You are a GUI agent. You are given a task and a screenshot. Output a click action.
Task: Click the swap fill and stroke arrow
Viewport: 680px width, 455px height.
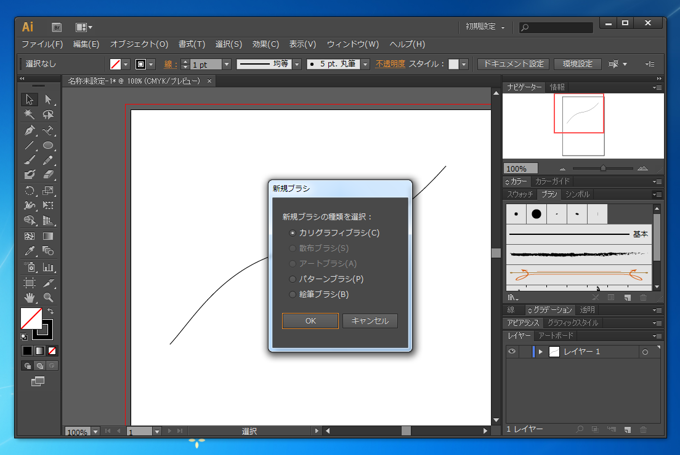tap(50, 311)
